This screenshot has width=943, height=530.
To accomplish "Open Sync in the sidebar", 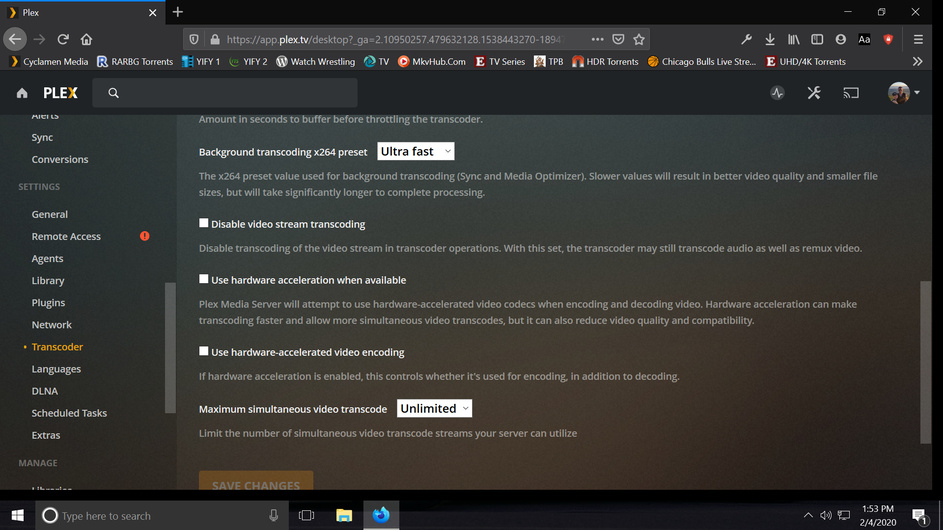I will (x=42, y=137).
